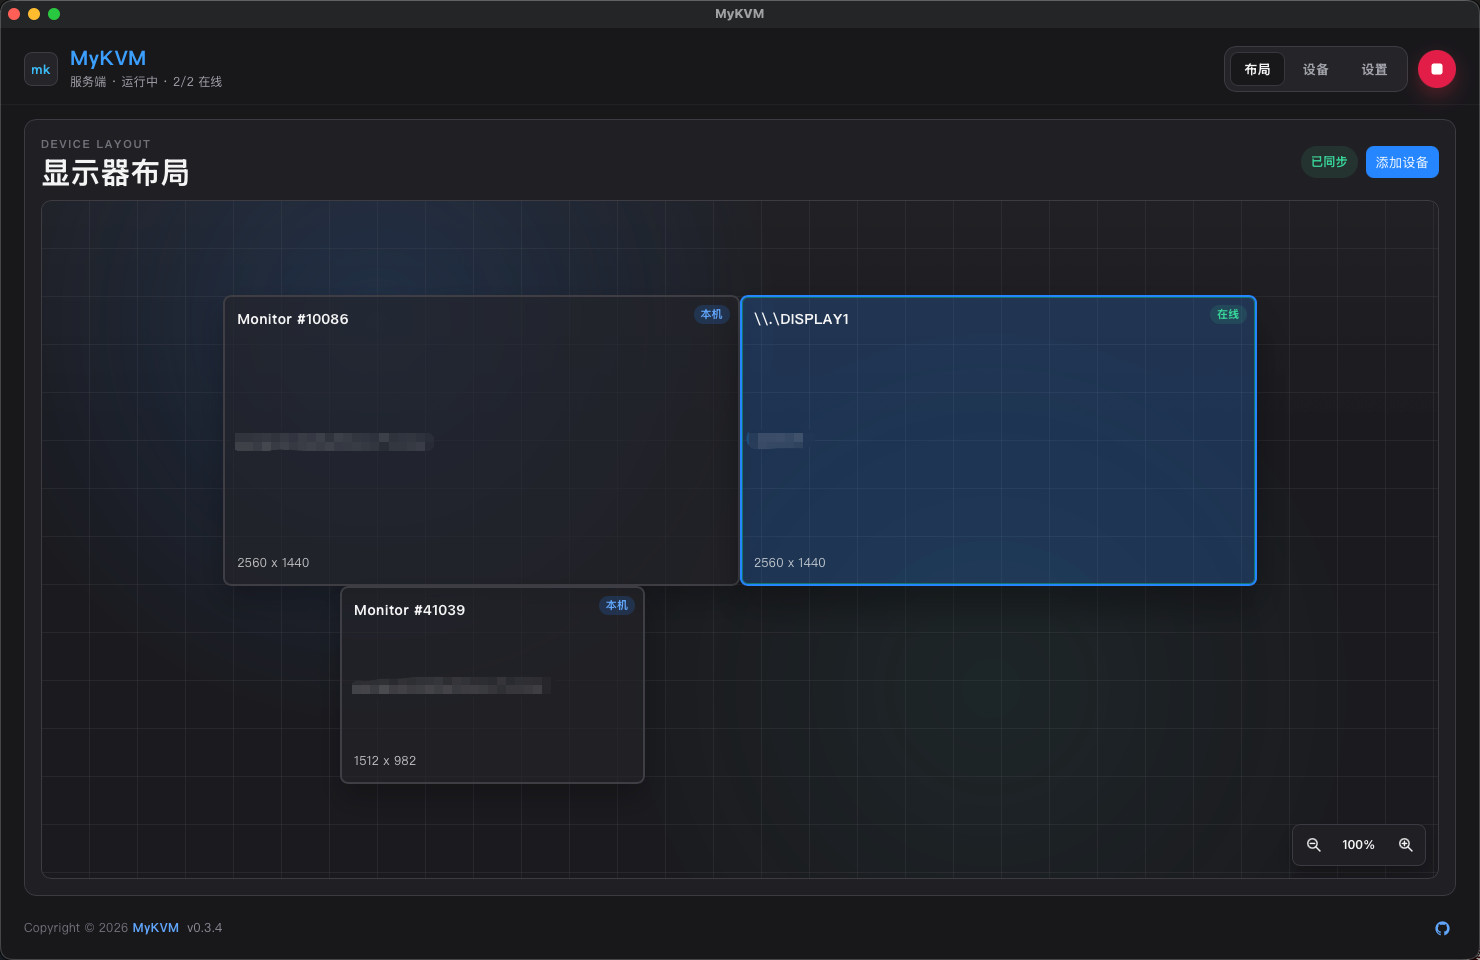
Task: Click the mk app logo icon
Action: [41, 69]
